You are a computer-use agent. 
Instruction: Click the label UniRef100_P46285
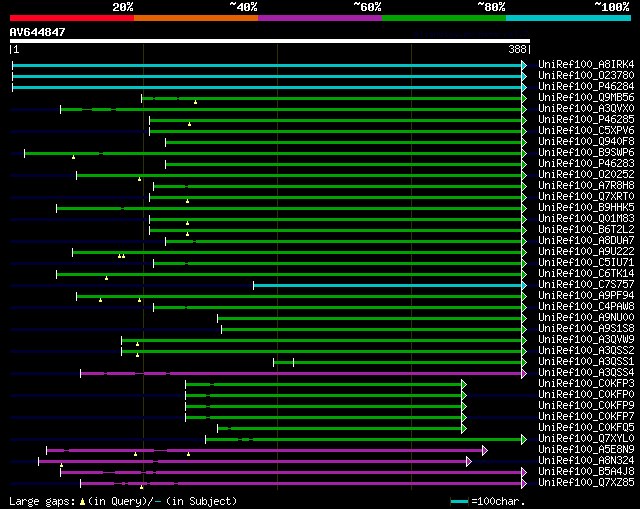pyautogui.click(x=586, y=120)
